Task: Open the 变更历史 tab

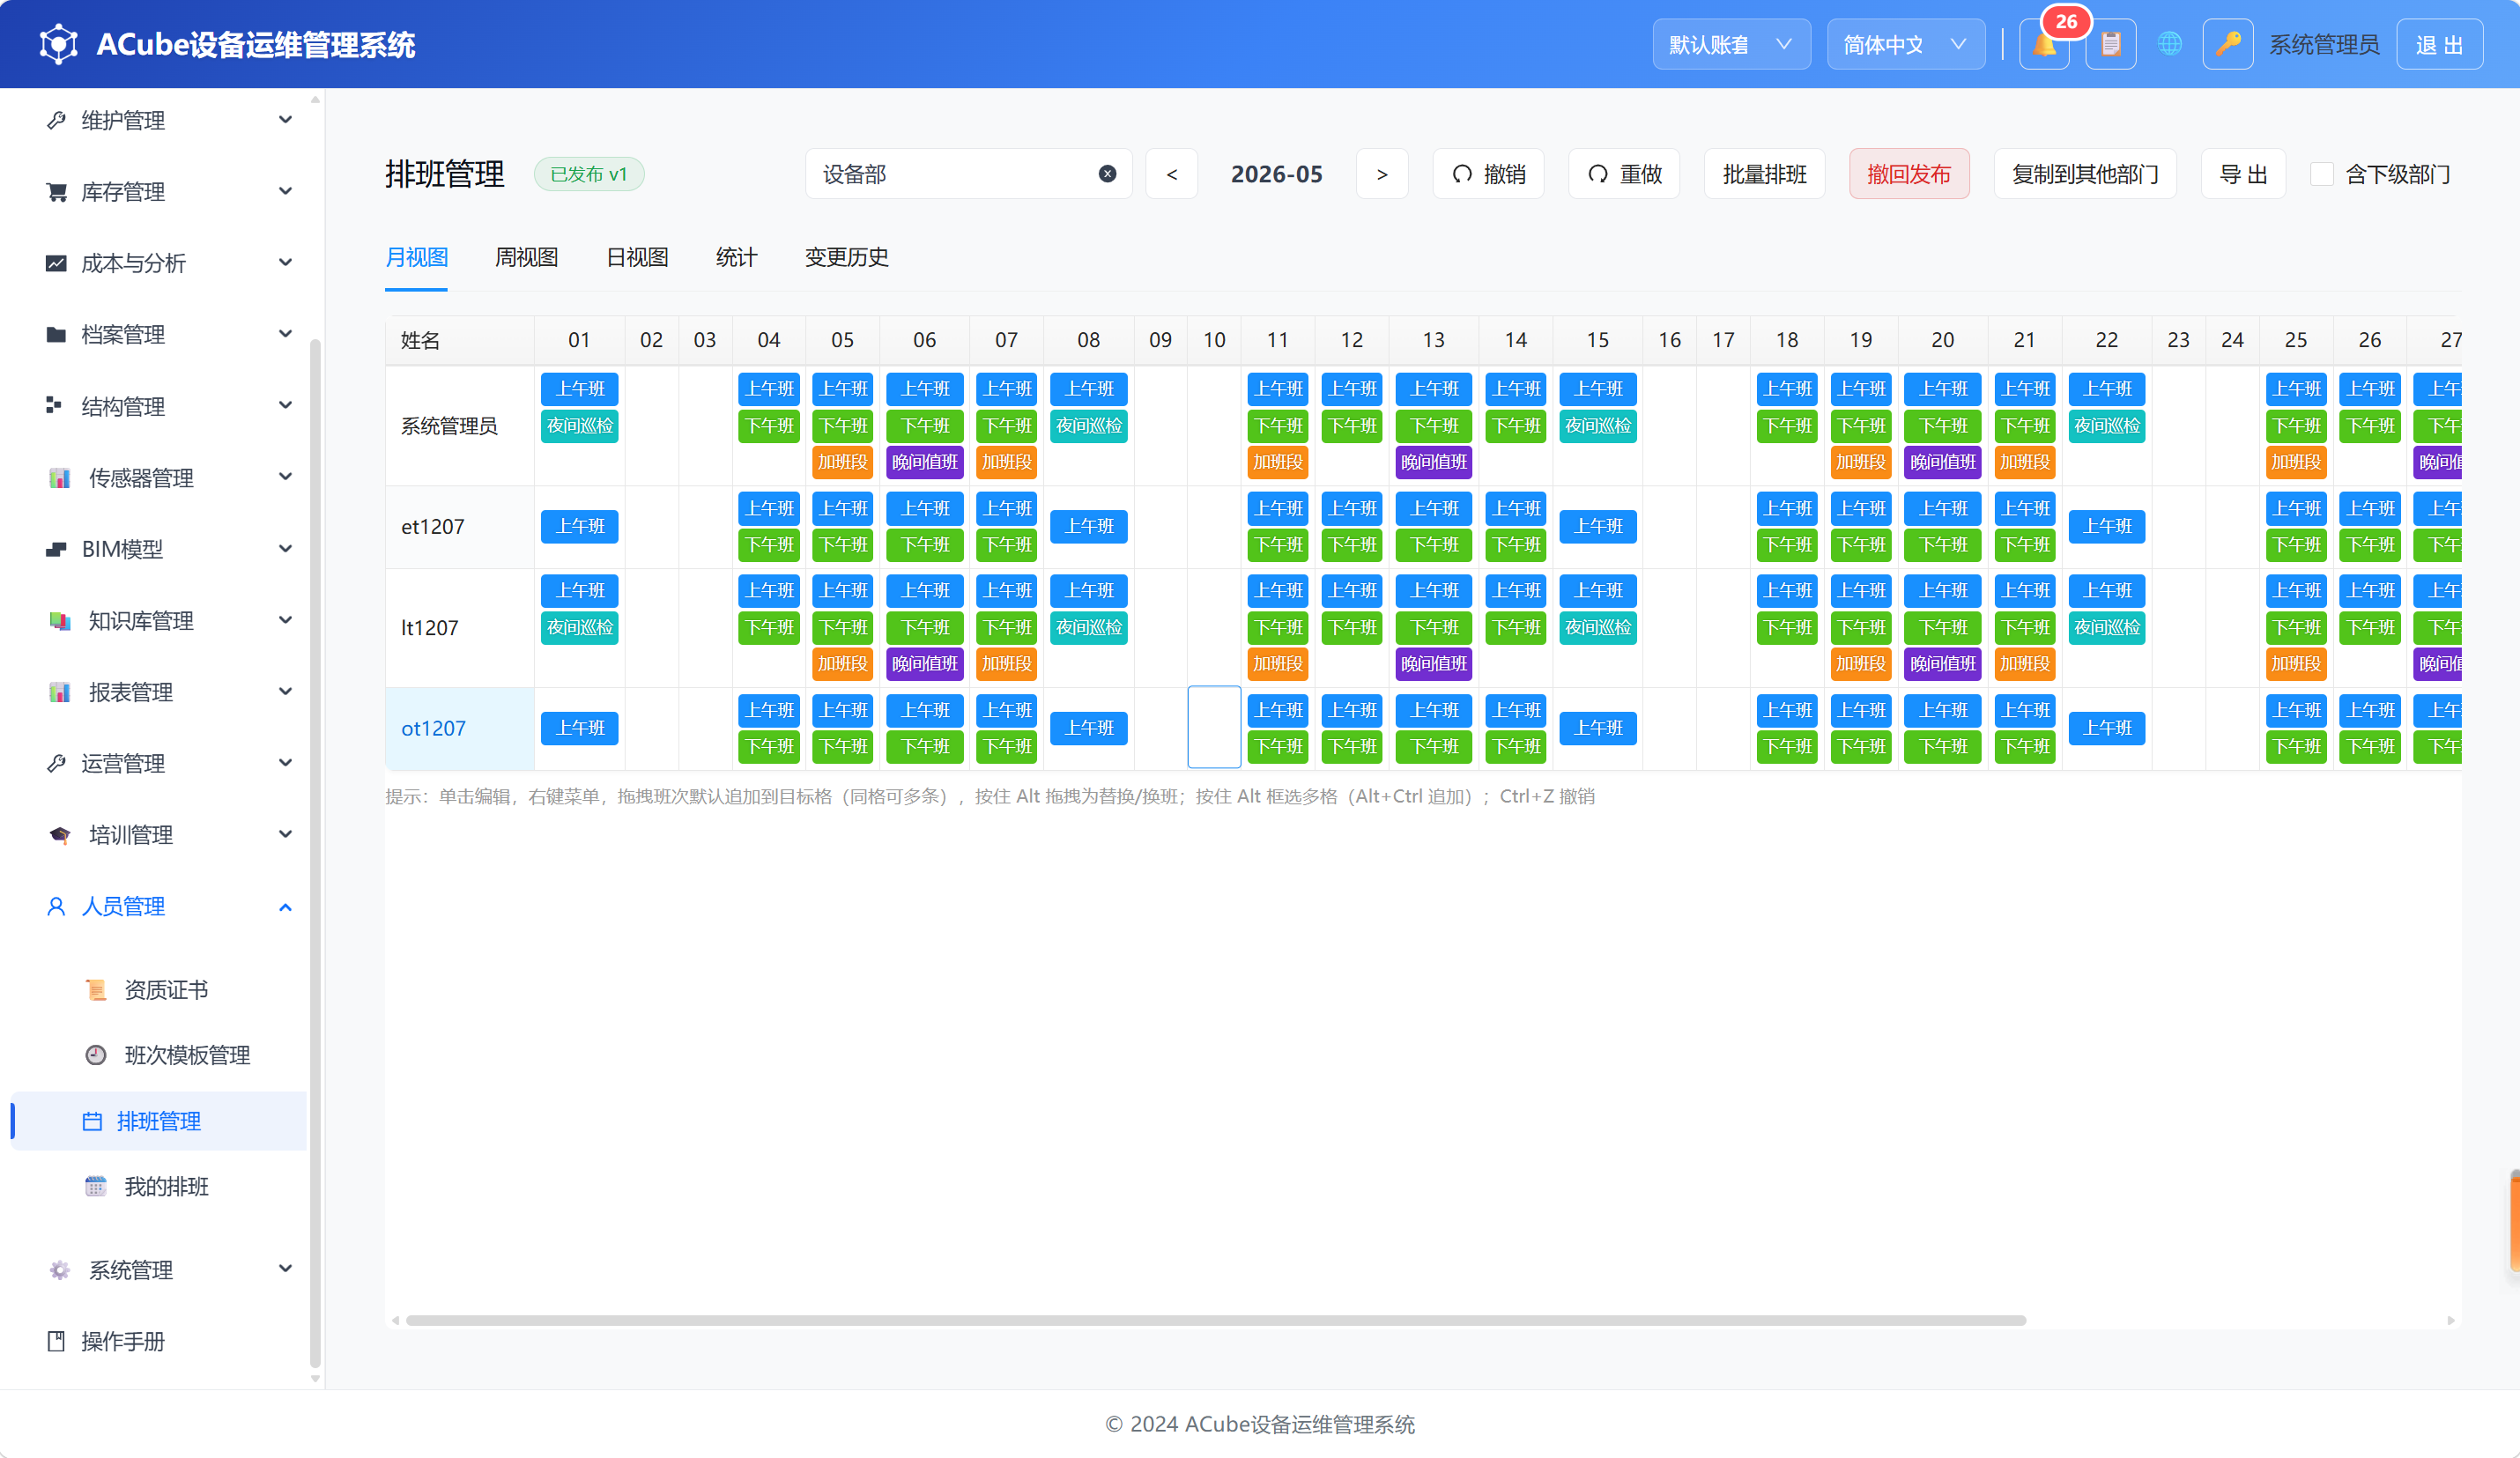Action: pos(846,258)
